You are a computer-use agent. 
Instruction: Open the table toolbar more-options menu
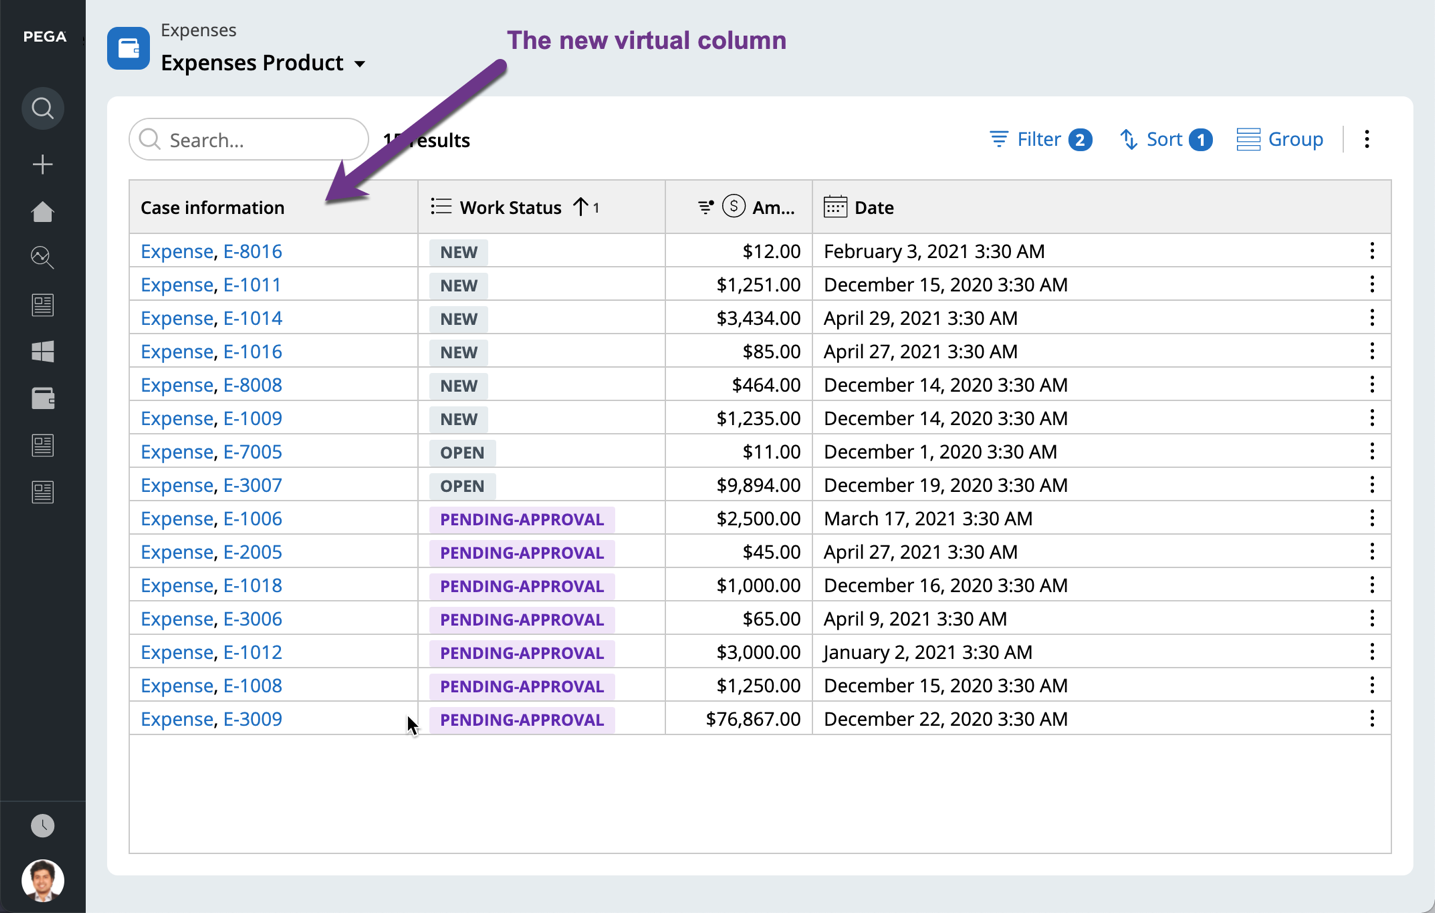click(1367, 139)
